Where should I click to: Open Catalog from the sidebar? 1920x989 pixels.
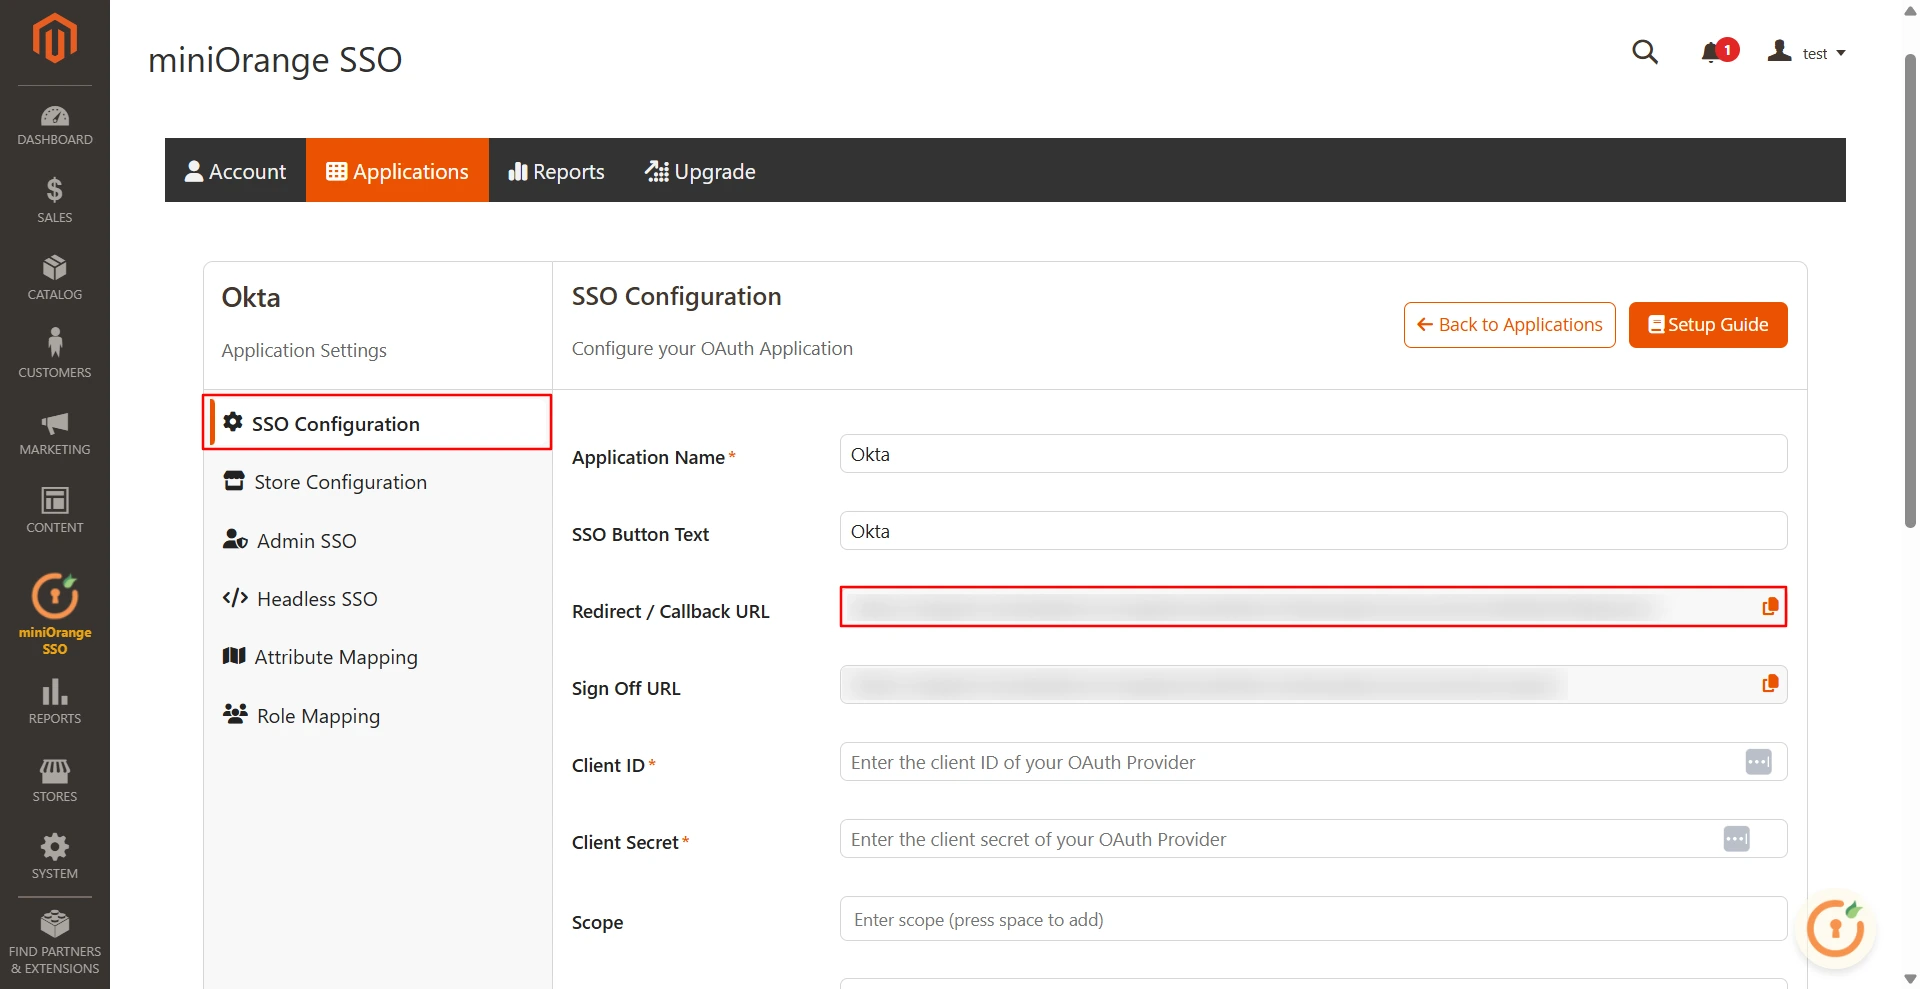coord(54,272)
